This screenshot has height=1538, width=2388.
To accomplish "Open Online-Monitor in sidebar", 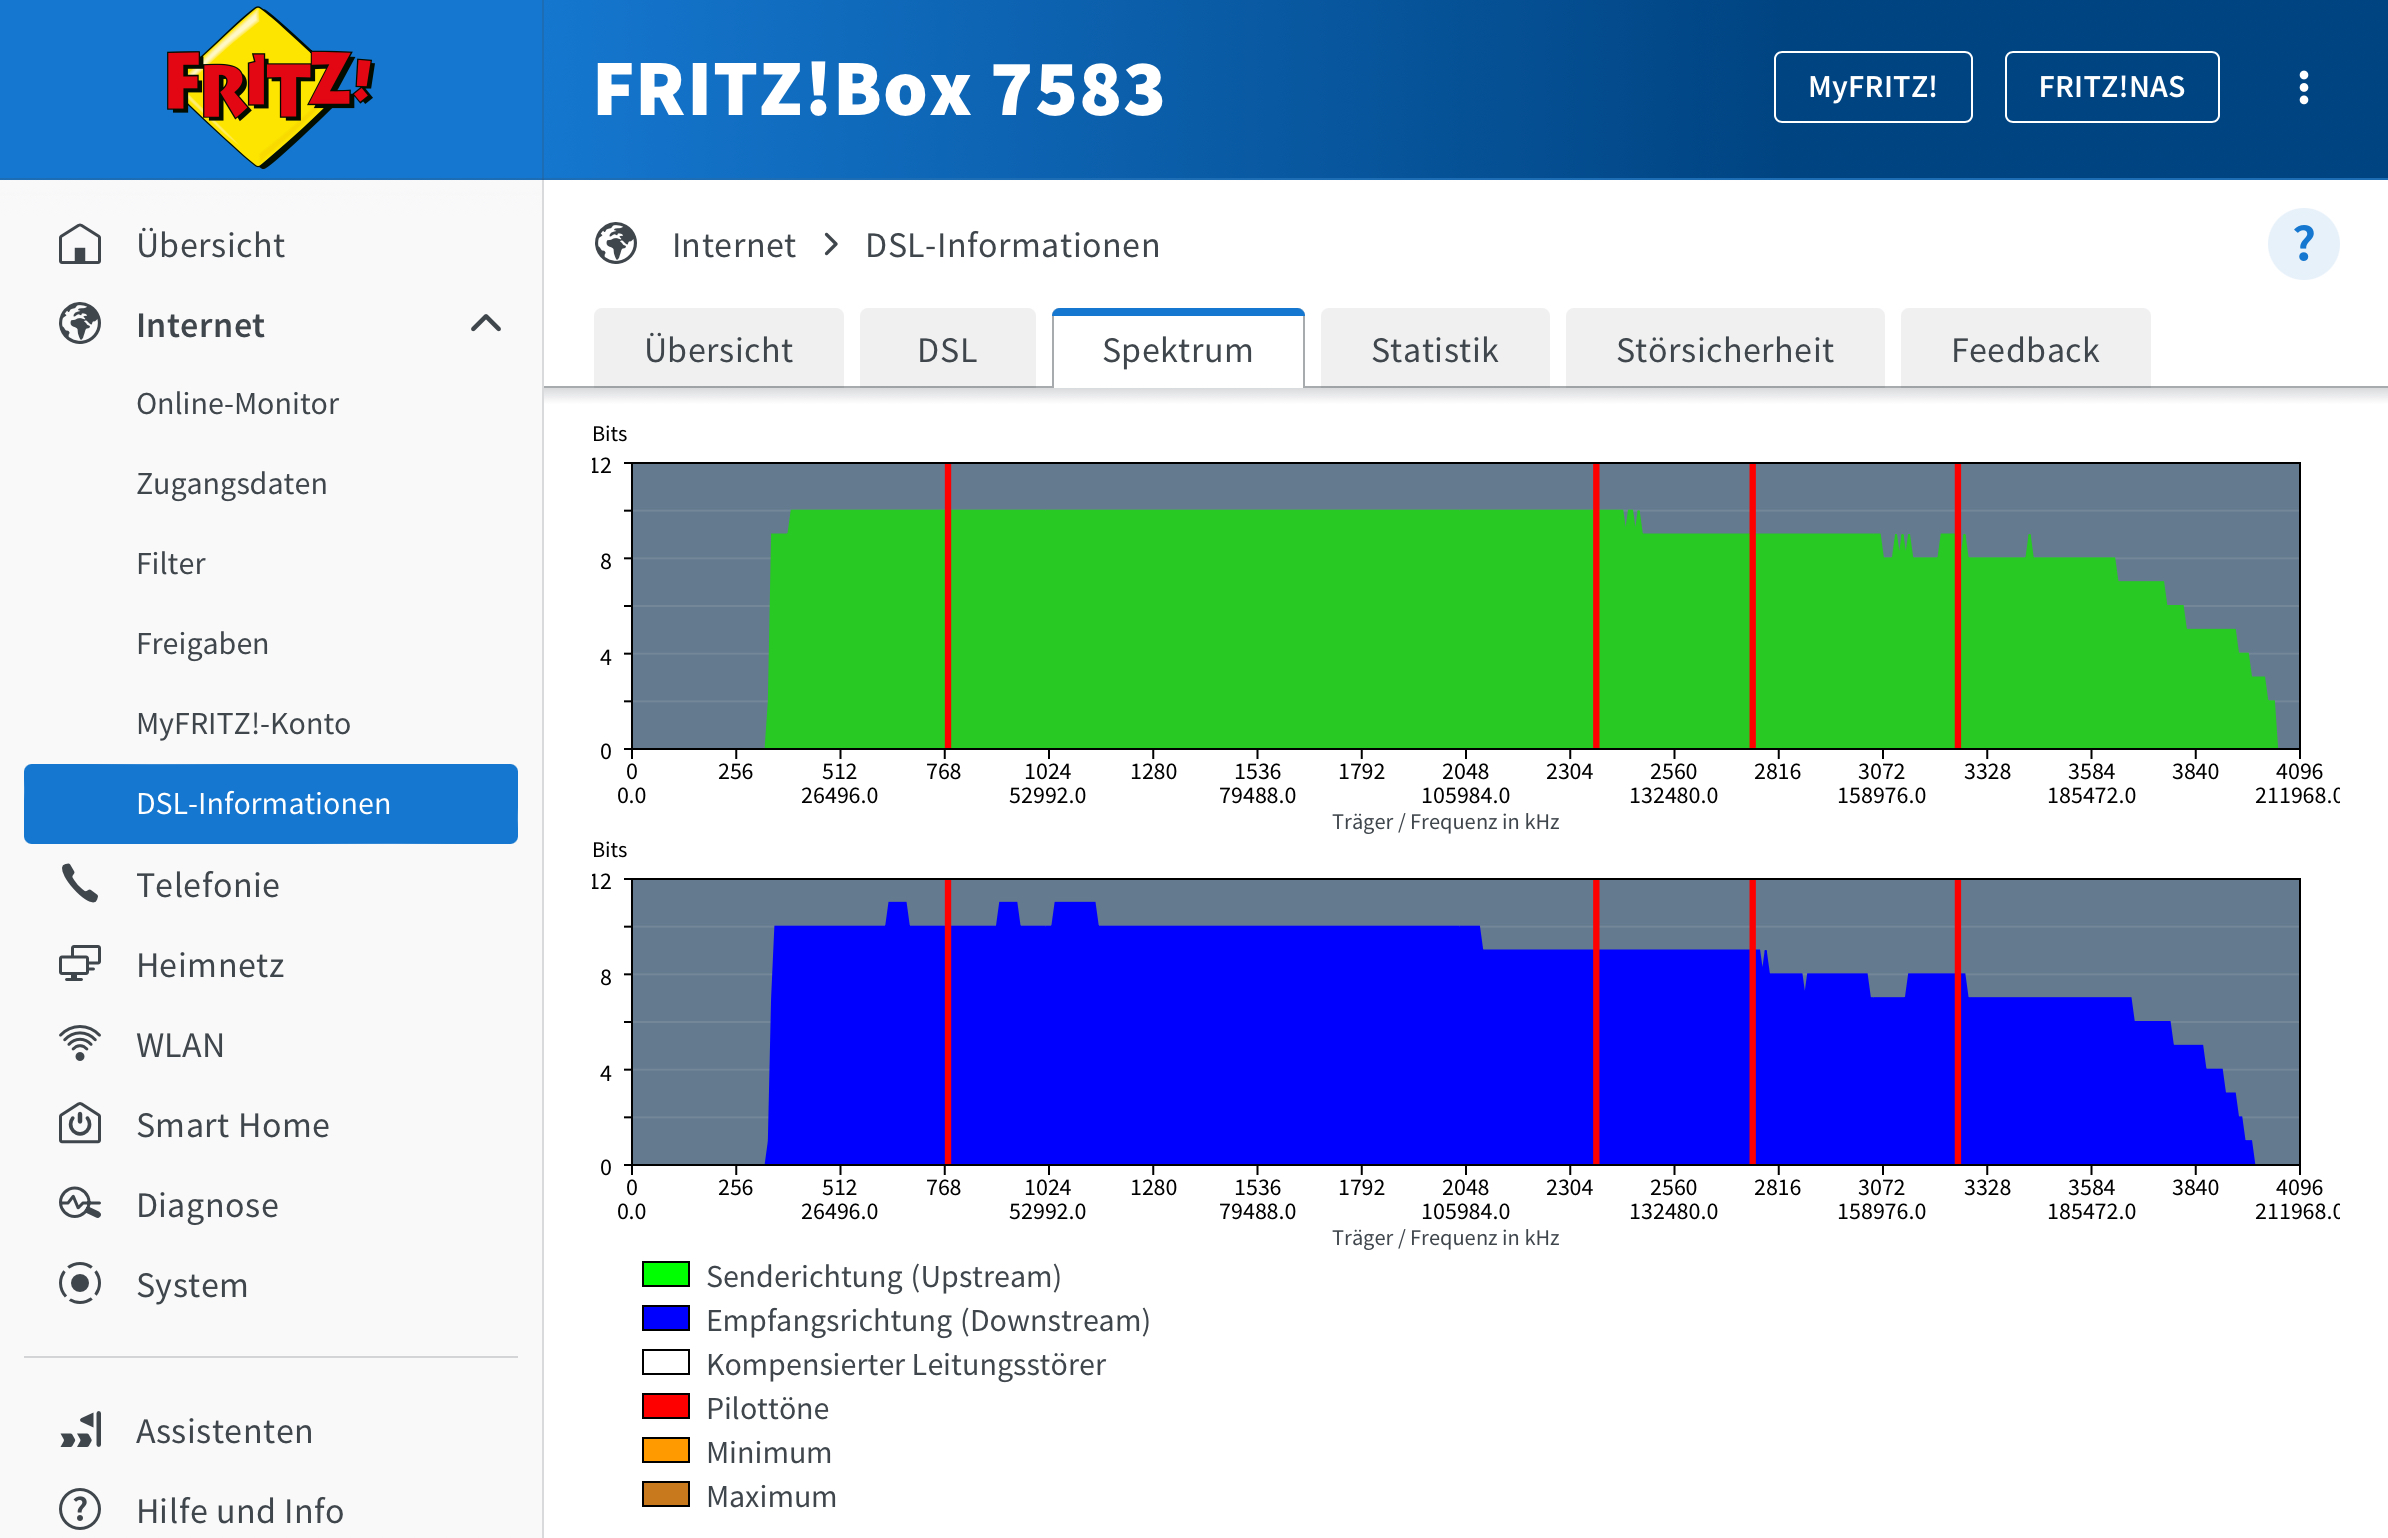I will point(237,404).
